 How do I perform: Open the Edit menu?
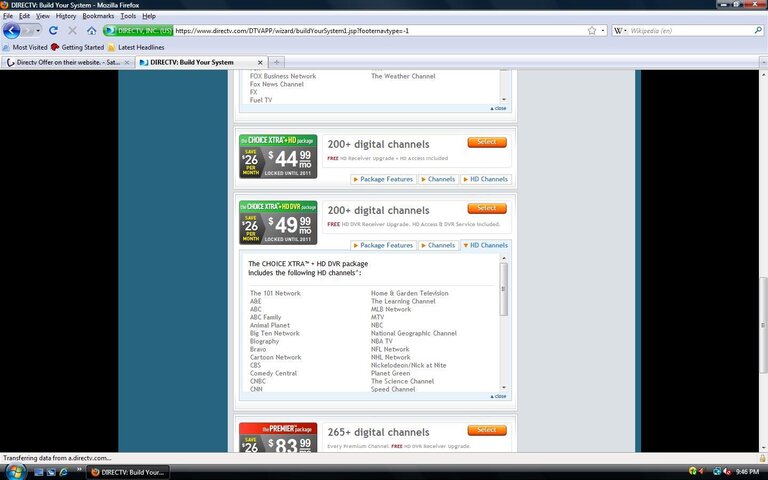pos(24,16)
